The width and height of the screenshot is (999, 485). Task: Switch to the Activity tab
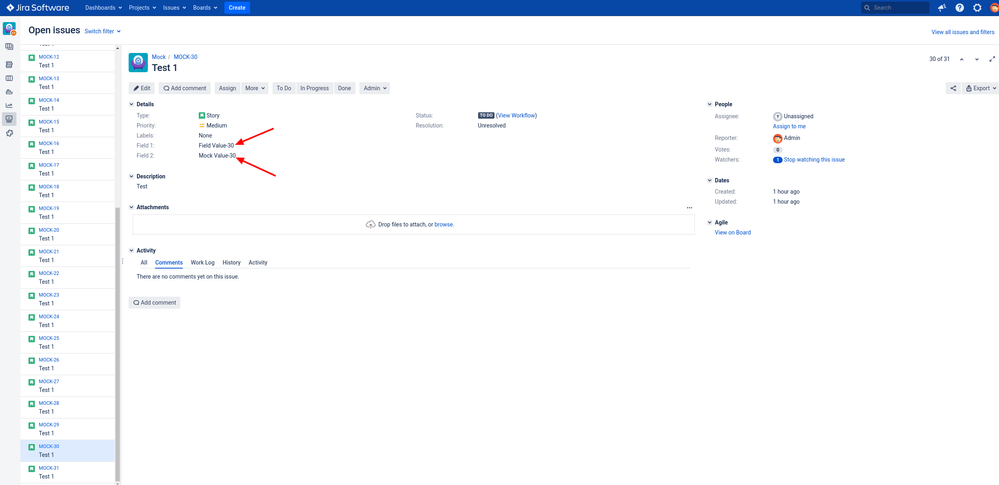click(258, 263)
